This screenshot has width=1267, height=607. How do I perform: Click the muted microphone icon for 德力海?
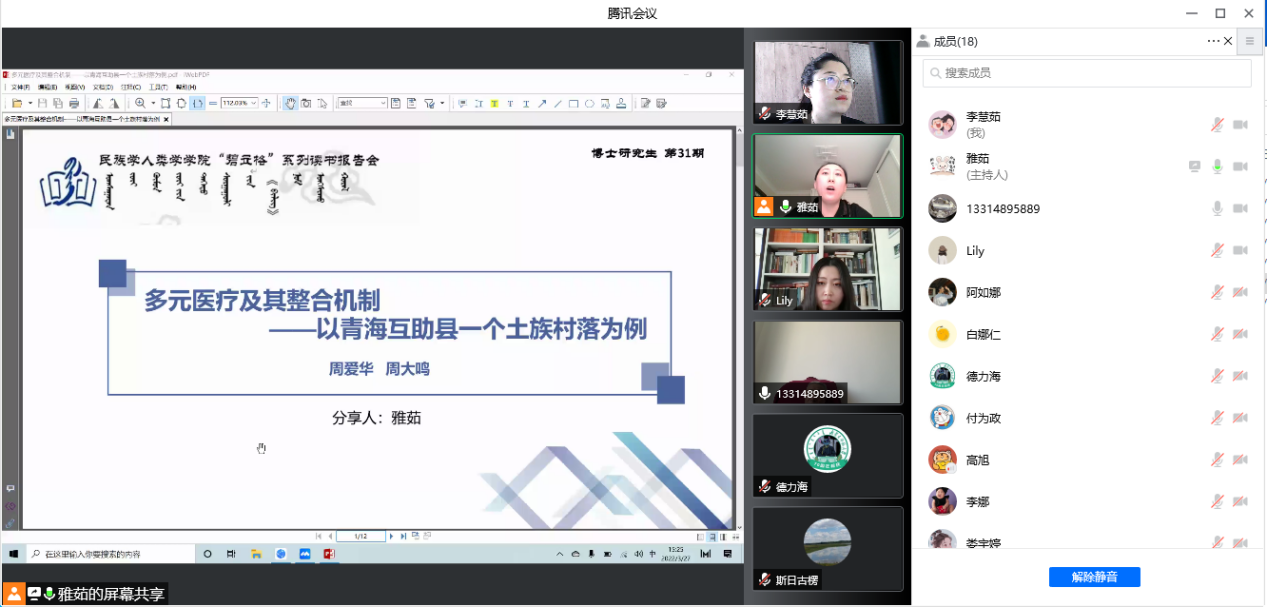1217,376
